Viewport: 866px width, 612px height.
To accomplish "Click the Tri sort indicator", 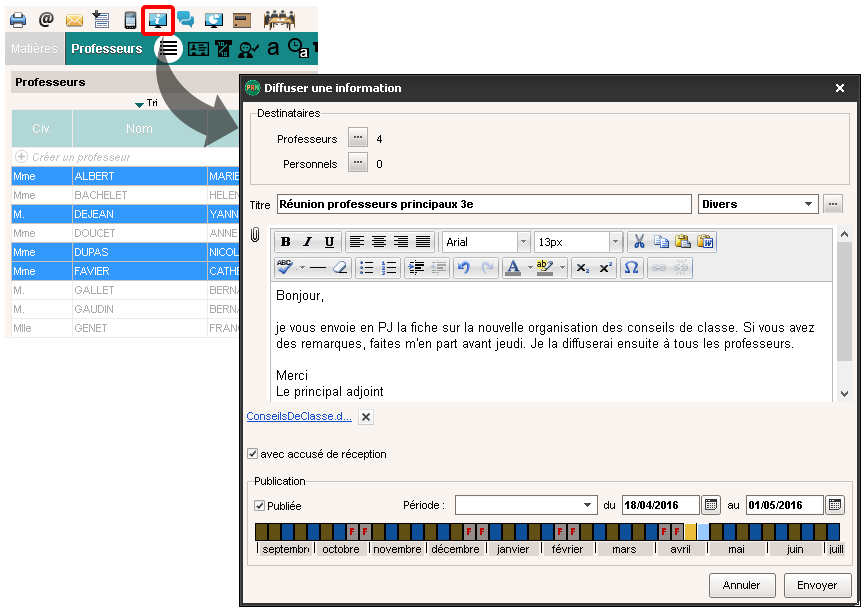I will pyautogui.click(x=147, y=103).
